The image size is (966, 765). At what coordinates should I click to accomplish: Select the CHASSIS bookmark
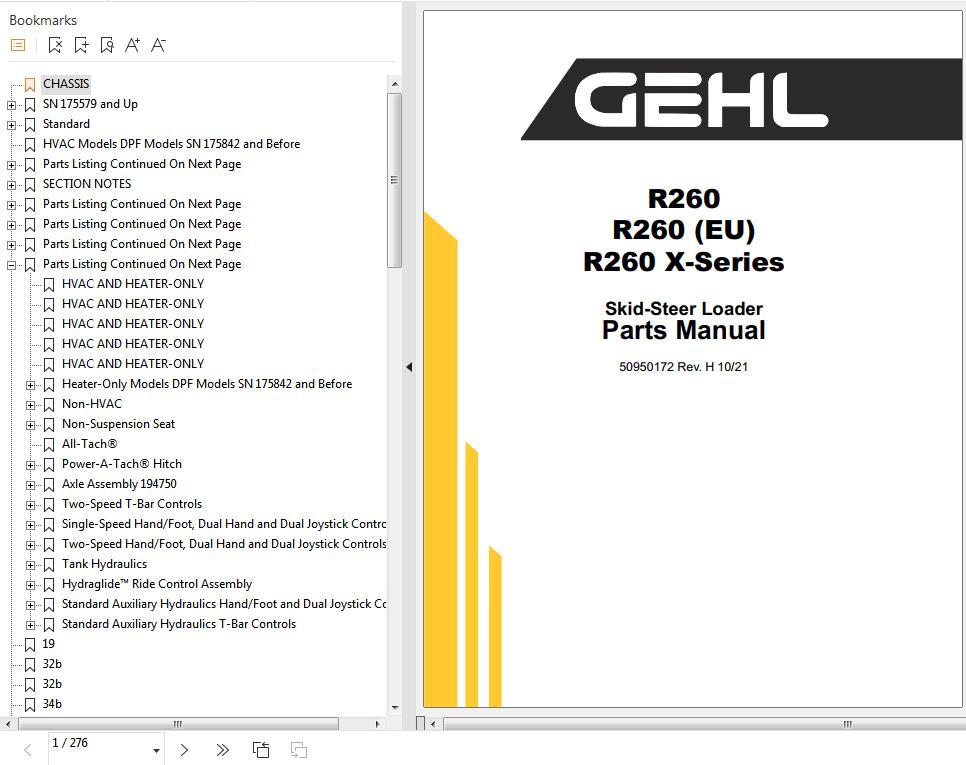[x=66, y=84]
